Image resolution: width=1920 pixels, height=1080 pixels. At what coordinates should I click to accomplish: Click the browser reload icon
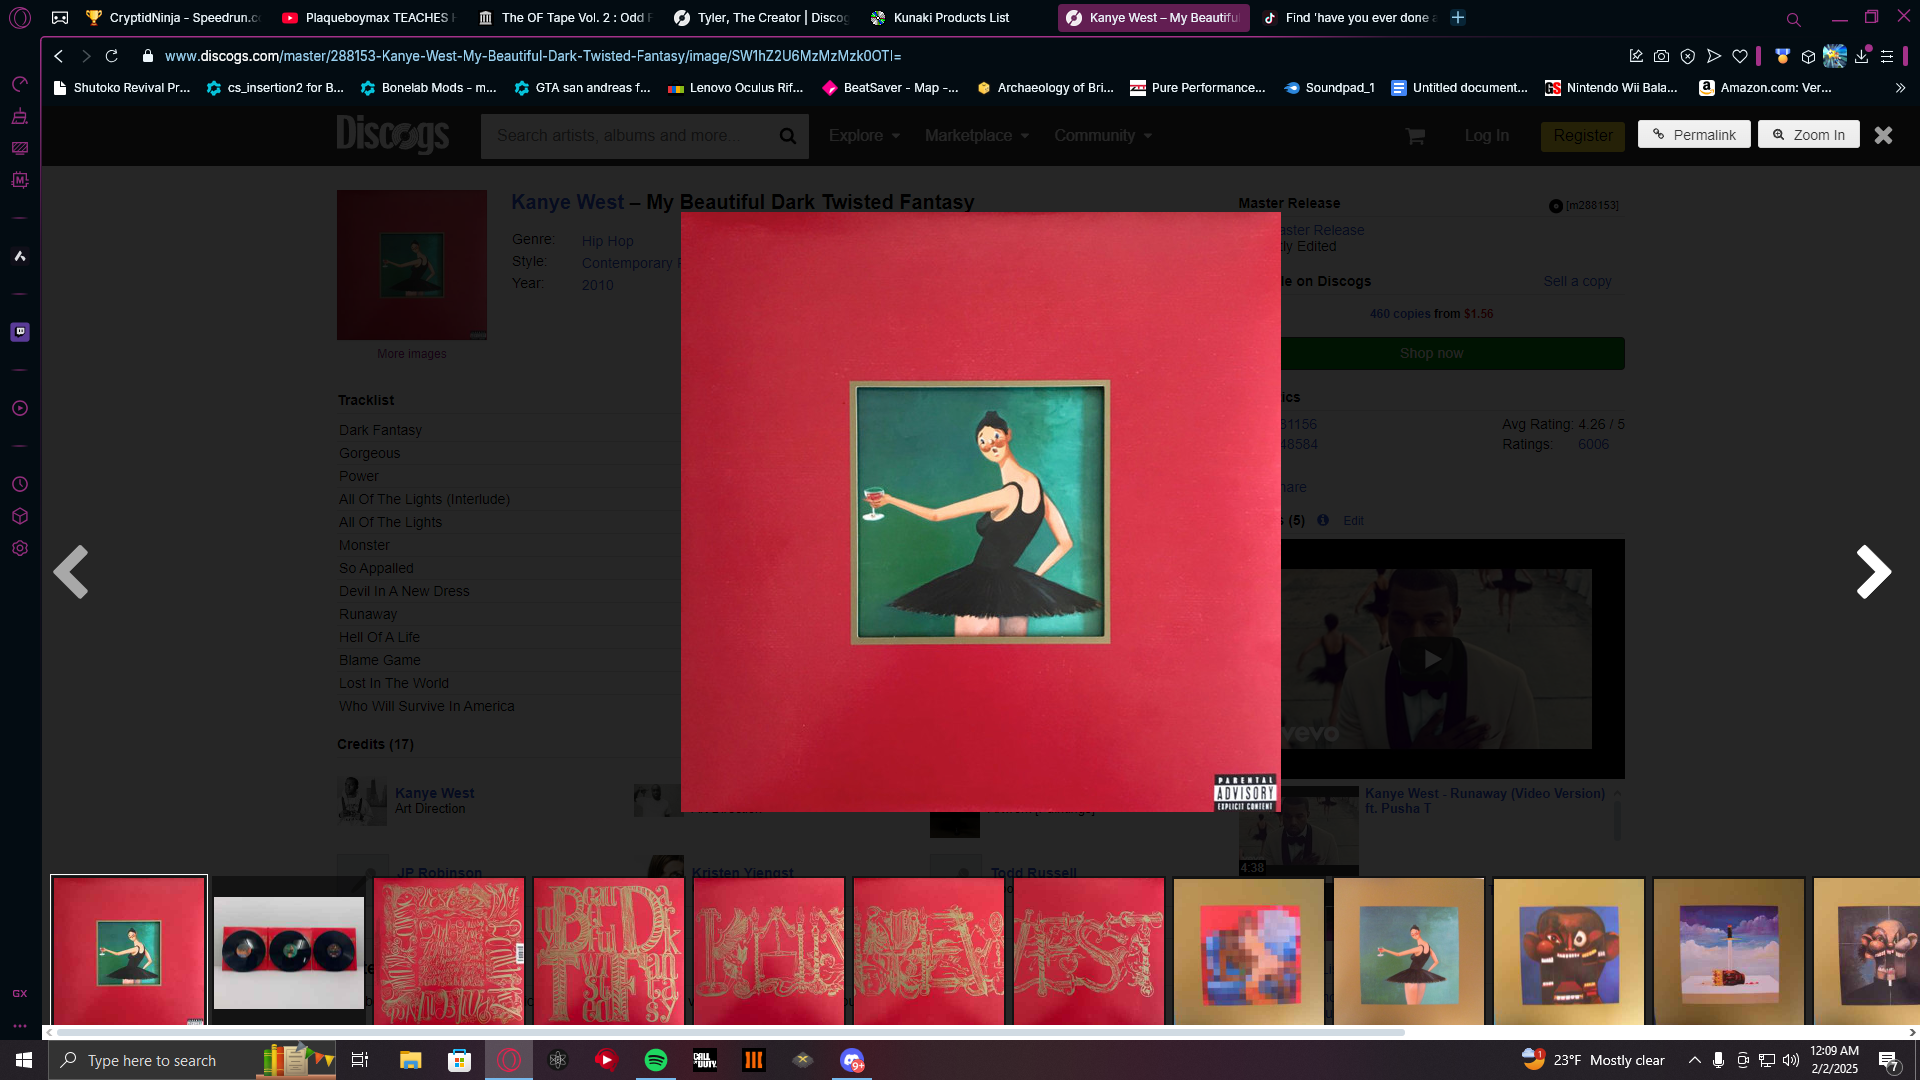pyautogui.click(x=112, y=56)
